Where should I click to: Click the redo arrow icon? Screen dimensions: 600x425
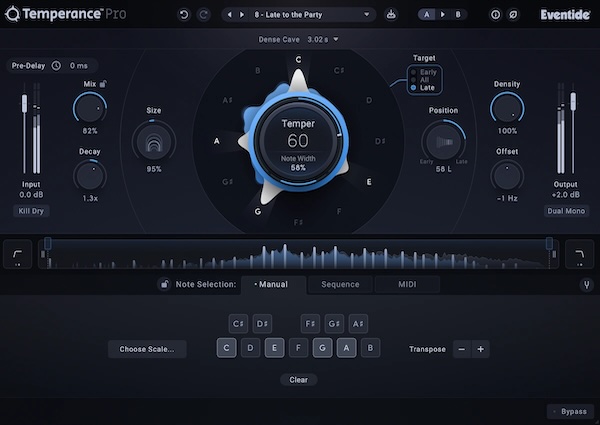(x=204, y=15)
